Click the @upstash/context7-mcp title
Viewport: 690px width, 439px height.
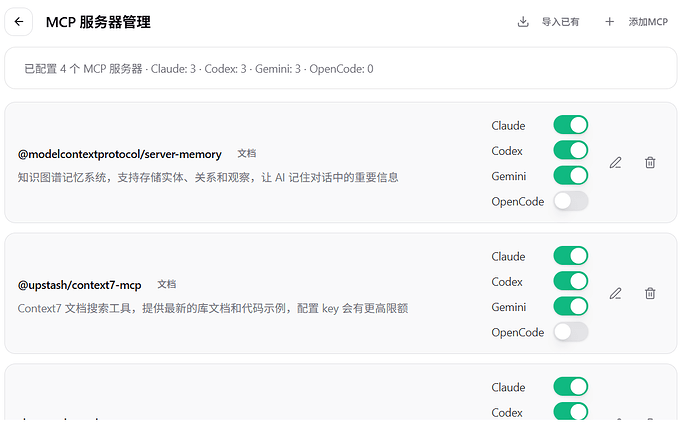(80, 285)
